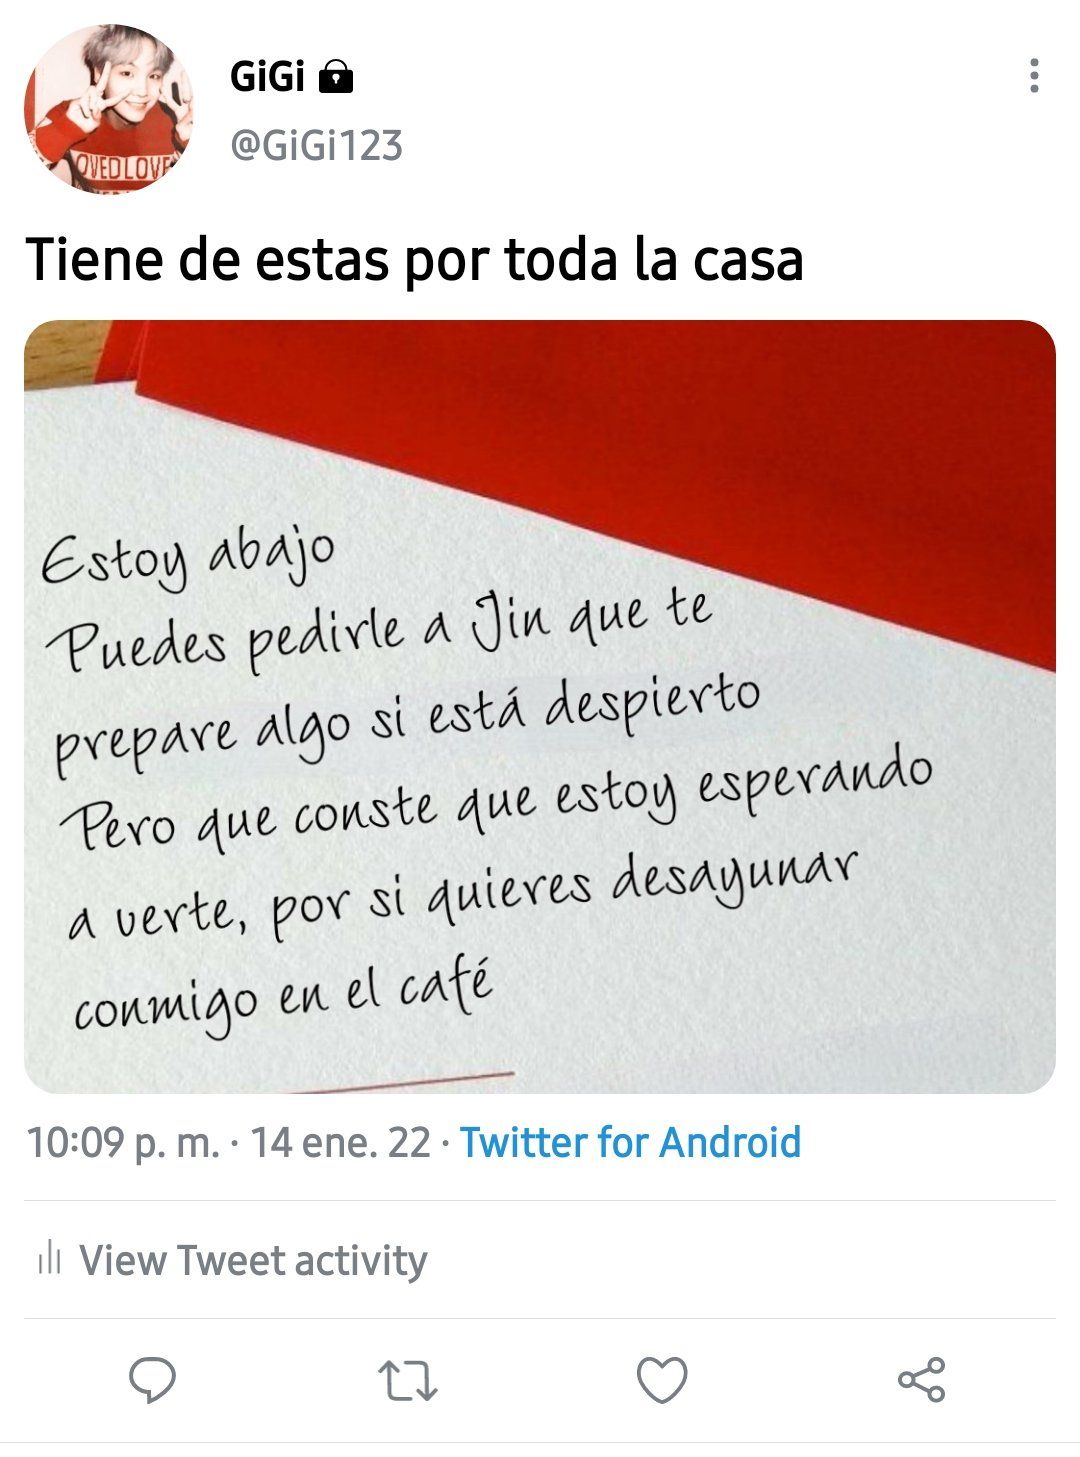The width and height of the screenshot is (1080, 1457).
Task: Open the three-dot more options menu
Action: click(1034, 76)
